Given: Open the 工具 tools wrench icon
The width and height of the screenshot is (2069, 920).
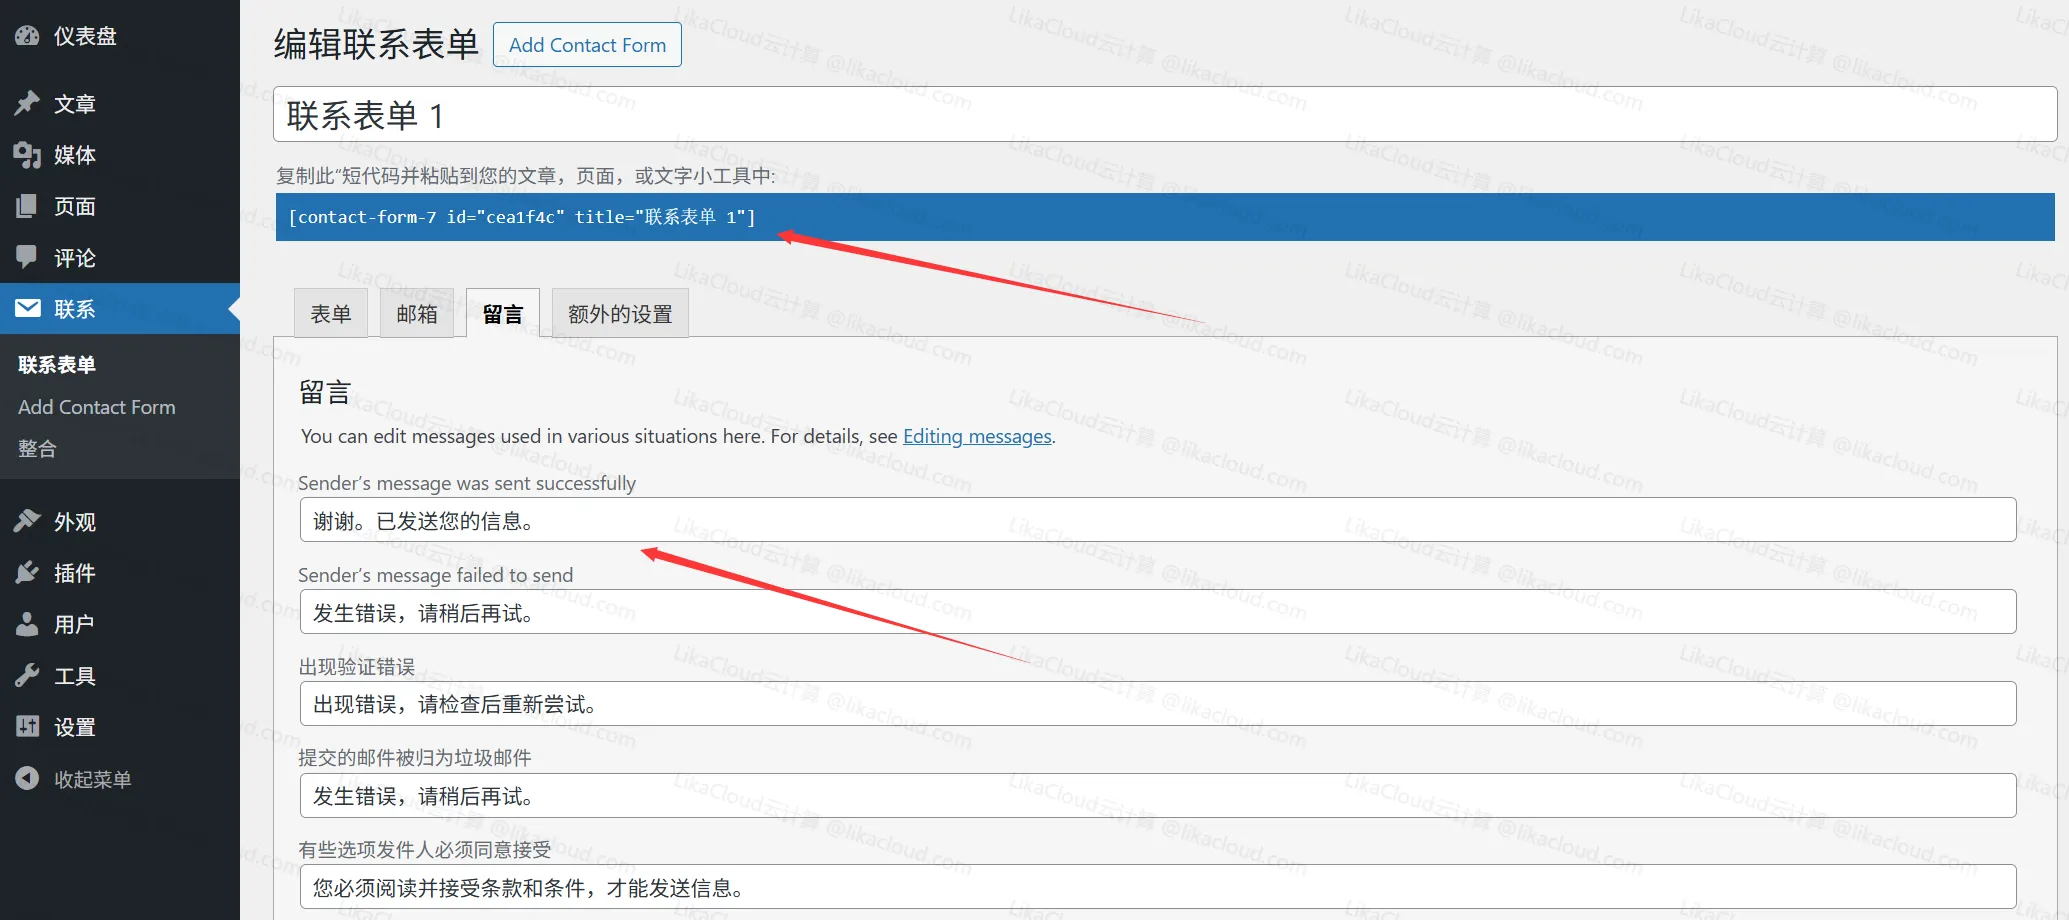Looking at the screenshot, I should 27,675.
